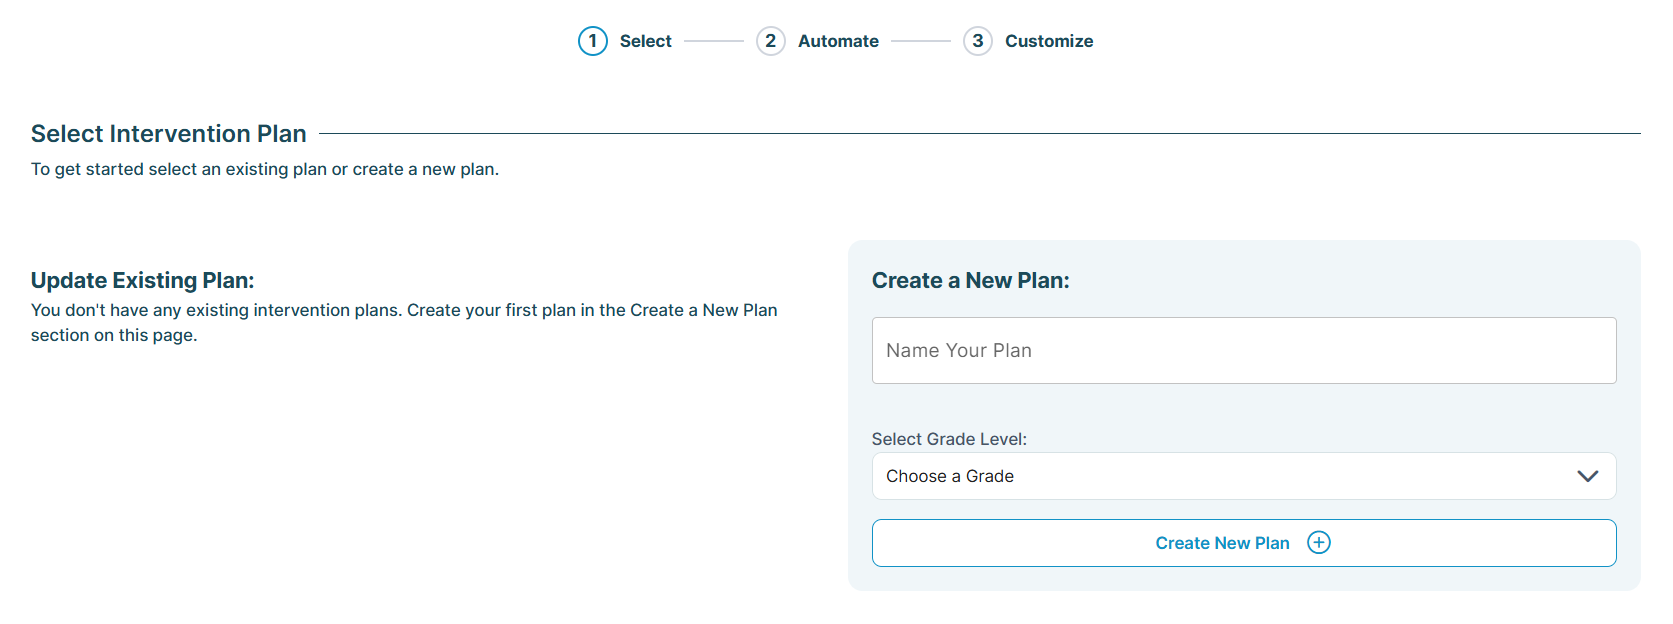Switch to the Automate step label
The height and width of the screenshot is (624, 1673).
pos(838,41)
